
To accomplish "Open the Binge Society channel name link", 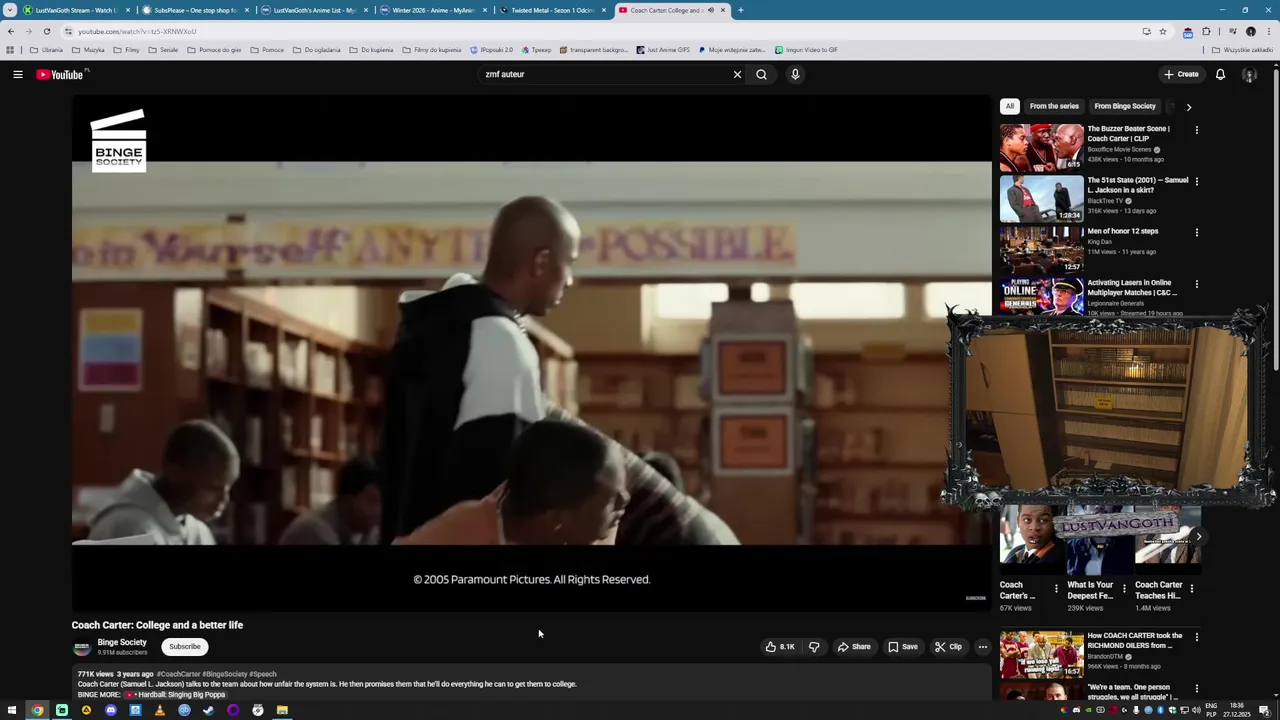I will tap(122, 642).
